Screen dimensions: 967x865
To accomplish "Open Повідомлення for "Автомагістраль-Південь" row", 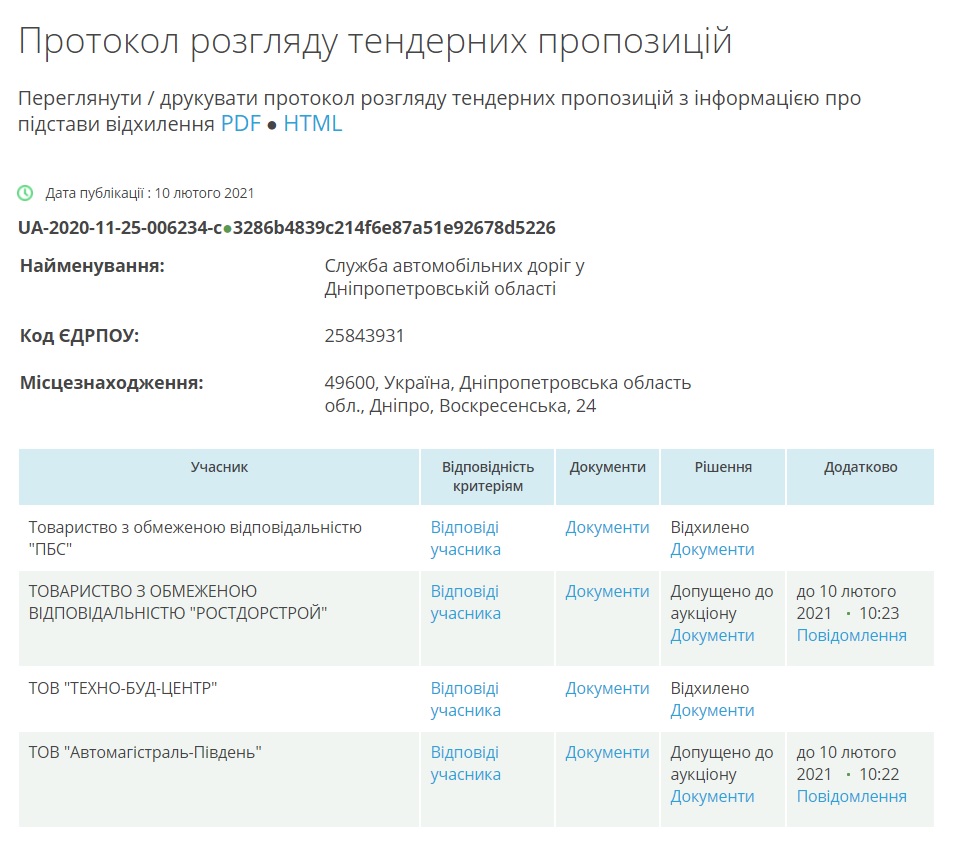I will (x=851, y=796).
